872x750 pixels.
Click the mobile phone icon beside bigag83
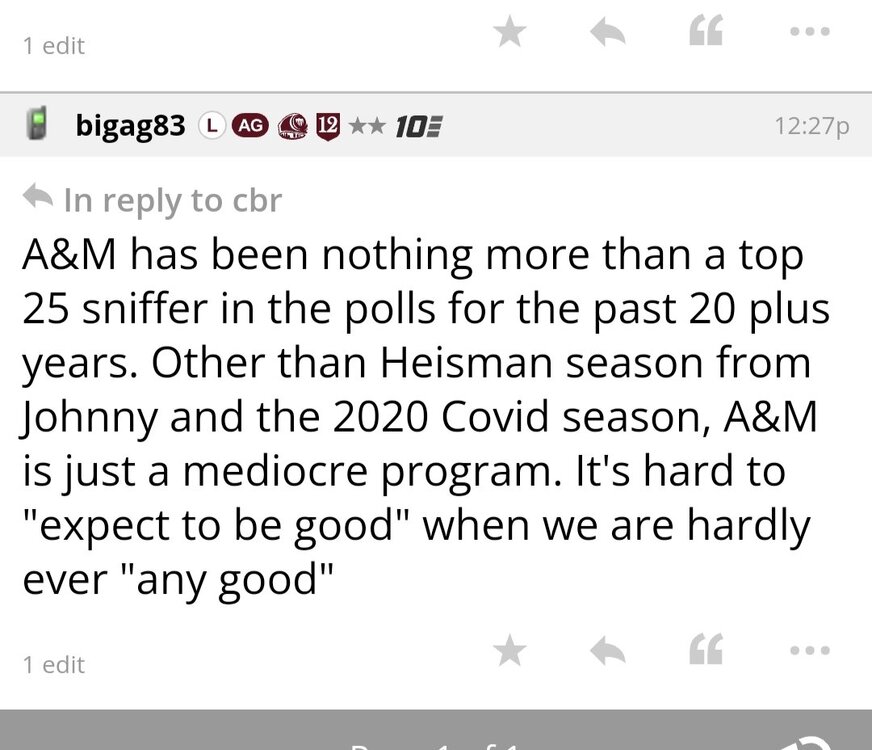coord(37,126)
